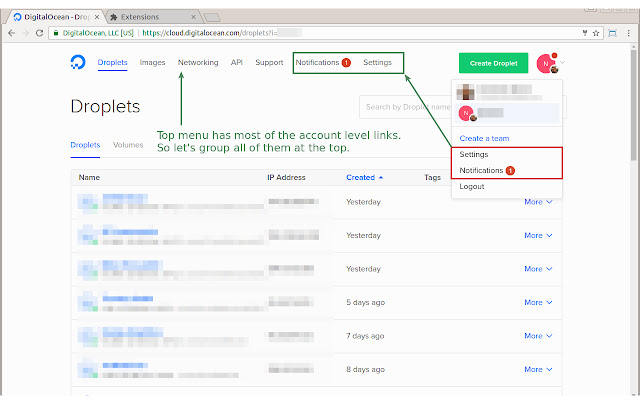This screenshot has height=400, width=640.
Task: Reload the page with refresh icon
Action: click(x=39, y=33)
